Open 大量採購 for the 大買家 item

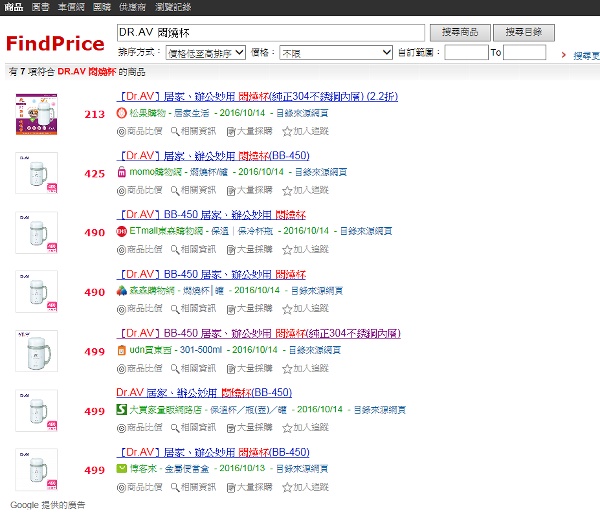click(249, 427)
